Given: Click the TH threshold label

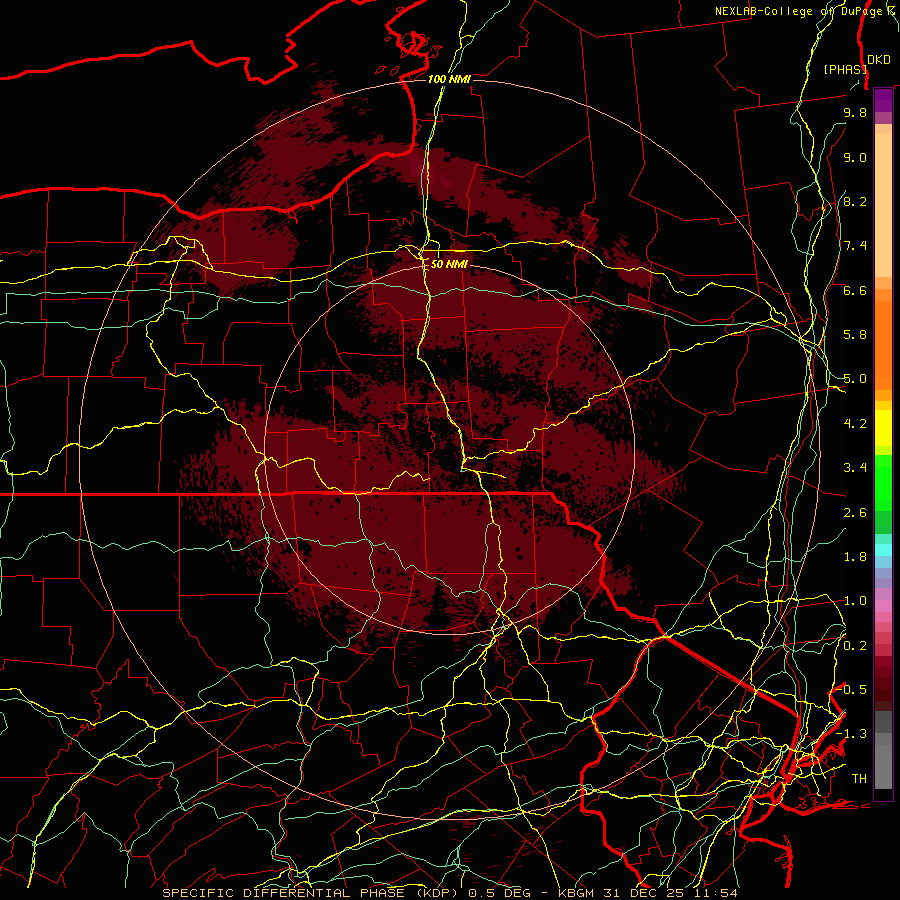Looking at the screenshot, I should point(859,779).
